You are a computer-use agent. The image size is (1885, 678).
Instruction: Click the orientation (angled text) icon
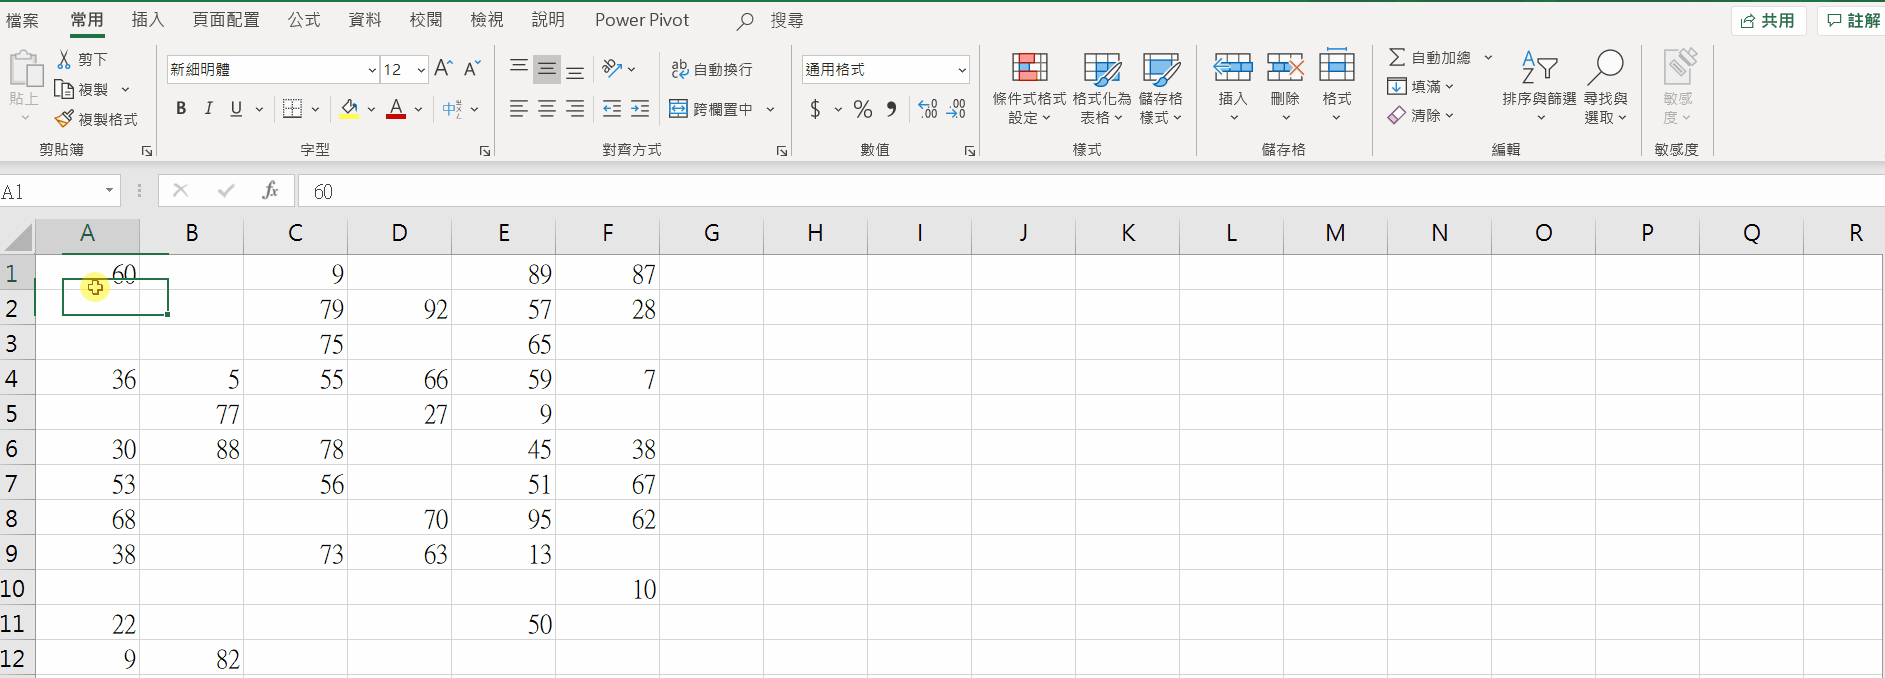pos(612,68)
